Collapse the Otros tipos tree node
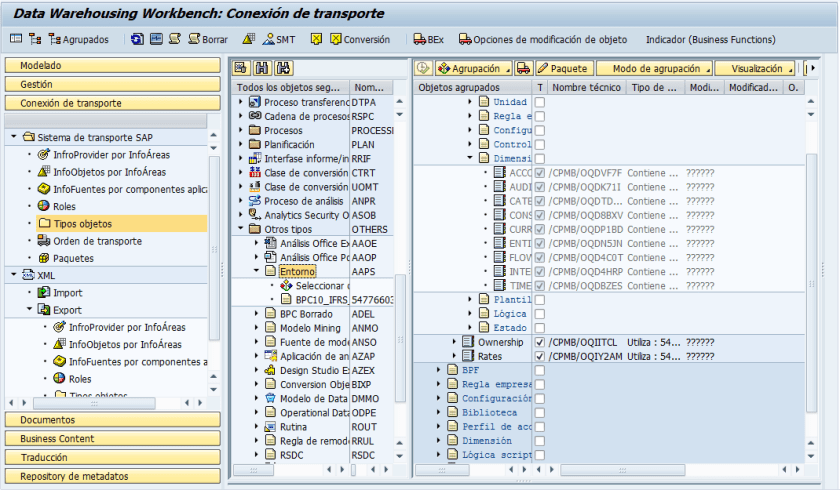Image resolution: width=840 pixels, height=490 pixels. click(x=241, y=229)
